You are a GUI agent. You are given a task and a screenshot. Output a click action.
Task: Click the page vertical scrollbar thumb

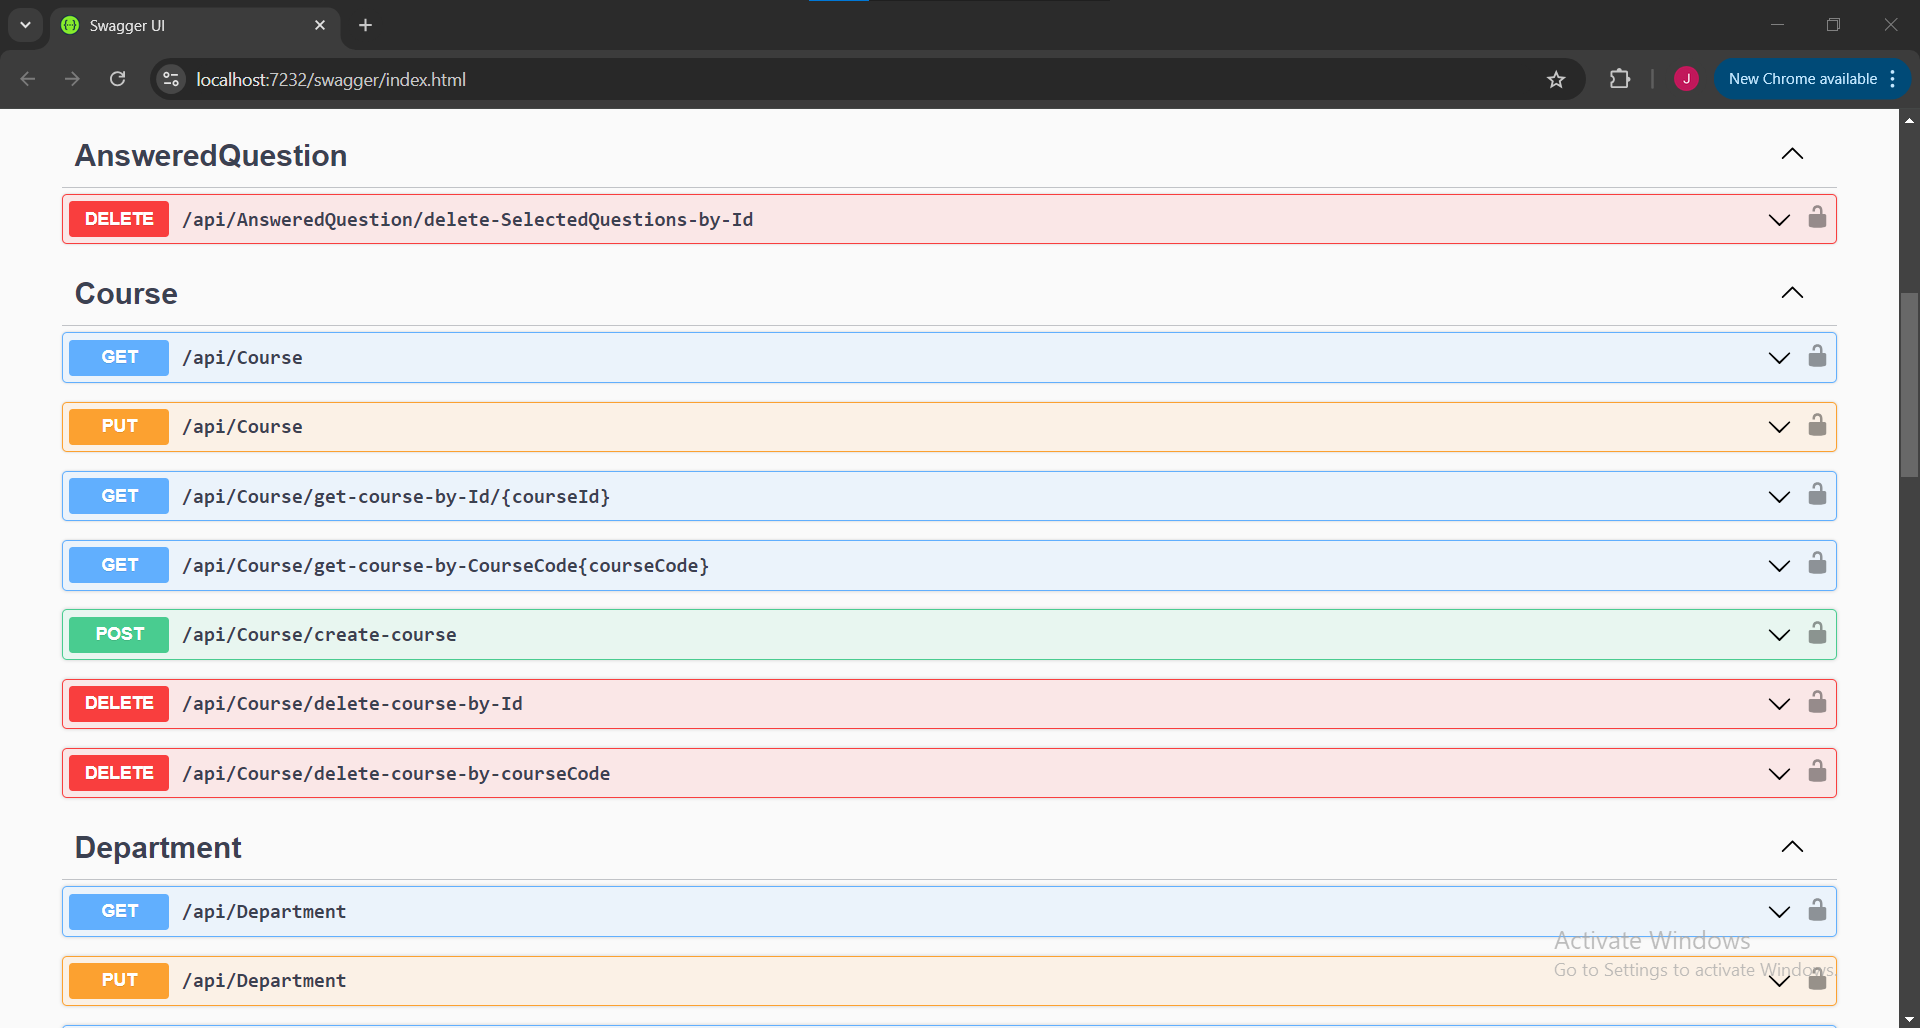1909,385
